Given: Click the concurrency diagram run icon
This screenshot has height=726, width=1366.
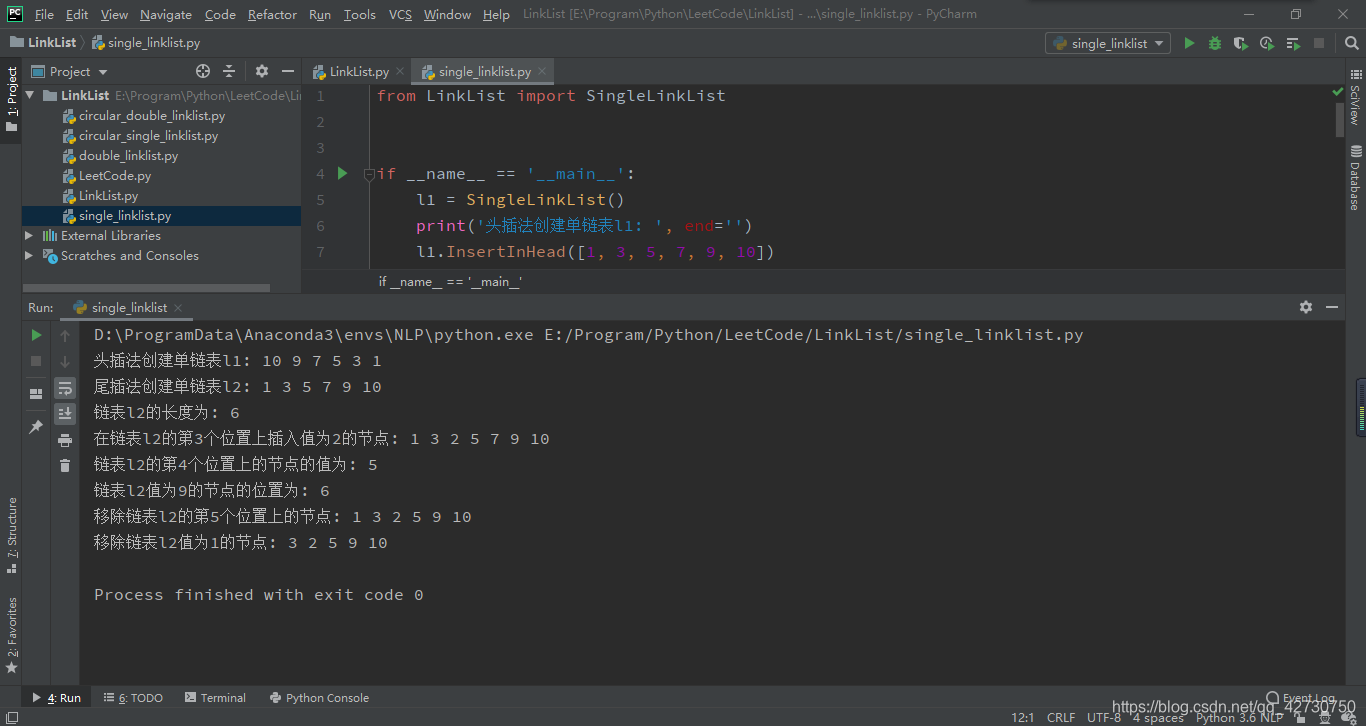Looking at the screenshot, I should point(1293,43).
